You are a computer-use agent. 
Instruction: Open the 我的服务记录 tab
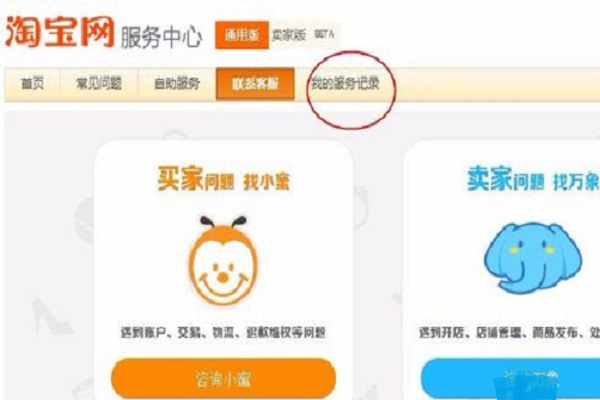click(x=345, y=83)
